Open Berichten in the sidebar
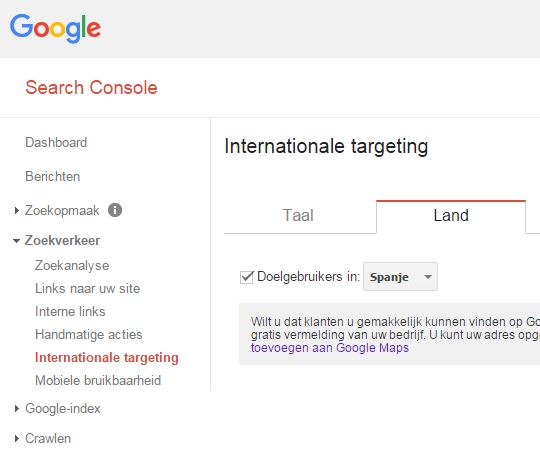The height and width of the screenshot is (454, 540). (x=53, y=176)
